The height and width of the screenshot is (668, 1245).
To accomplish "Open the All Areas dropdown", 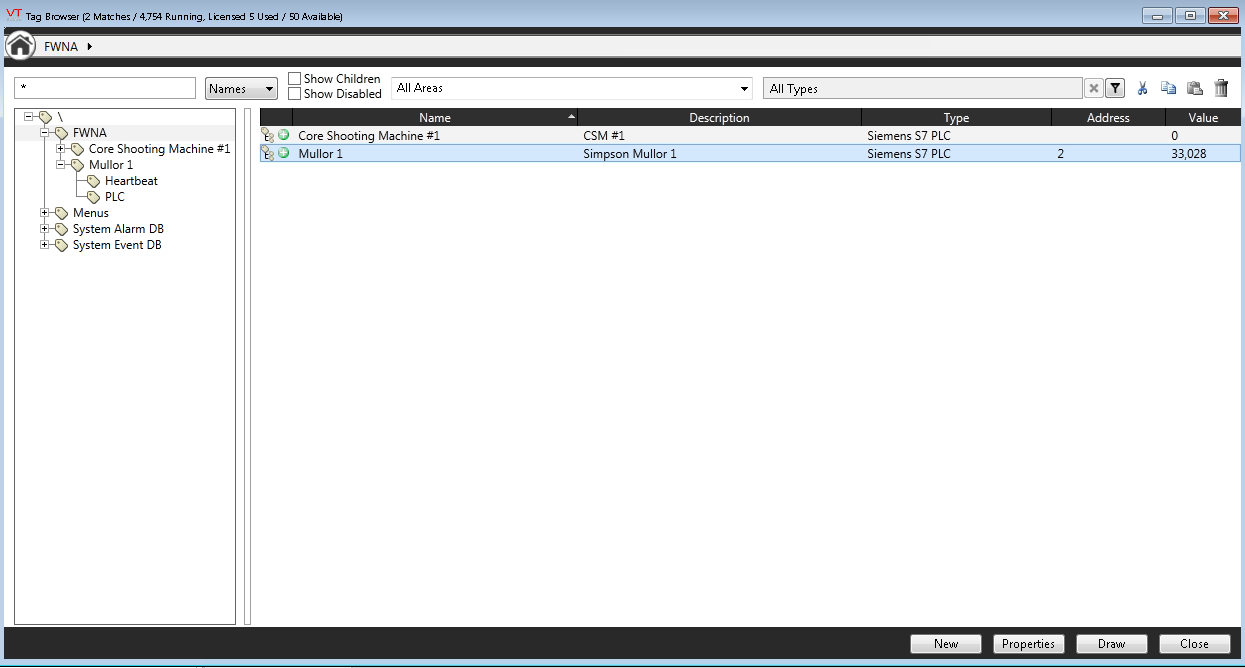I will point(571,88).
